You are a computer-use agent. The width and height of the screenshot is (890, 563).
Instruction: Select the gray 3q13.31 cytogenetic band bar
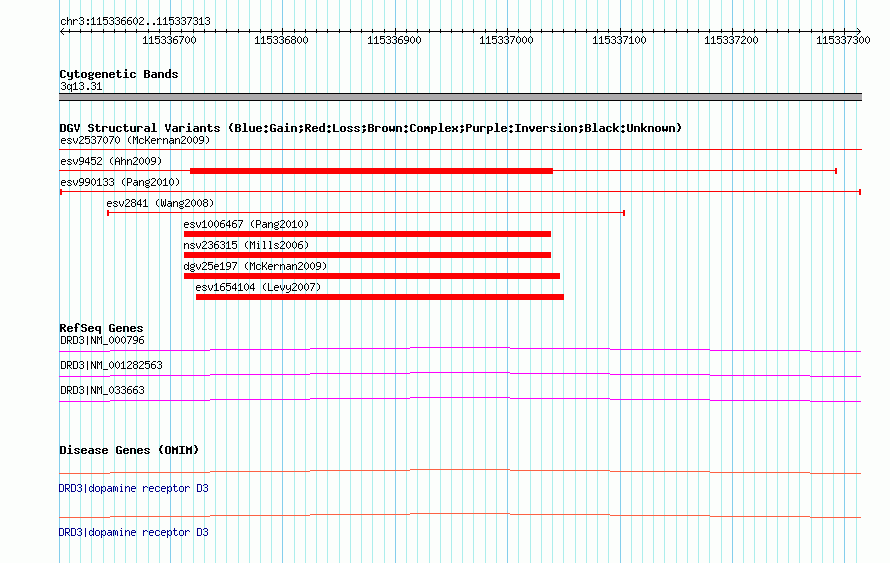click(x=460, y=97)
